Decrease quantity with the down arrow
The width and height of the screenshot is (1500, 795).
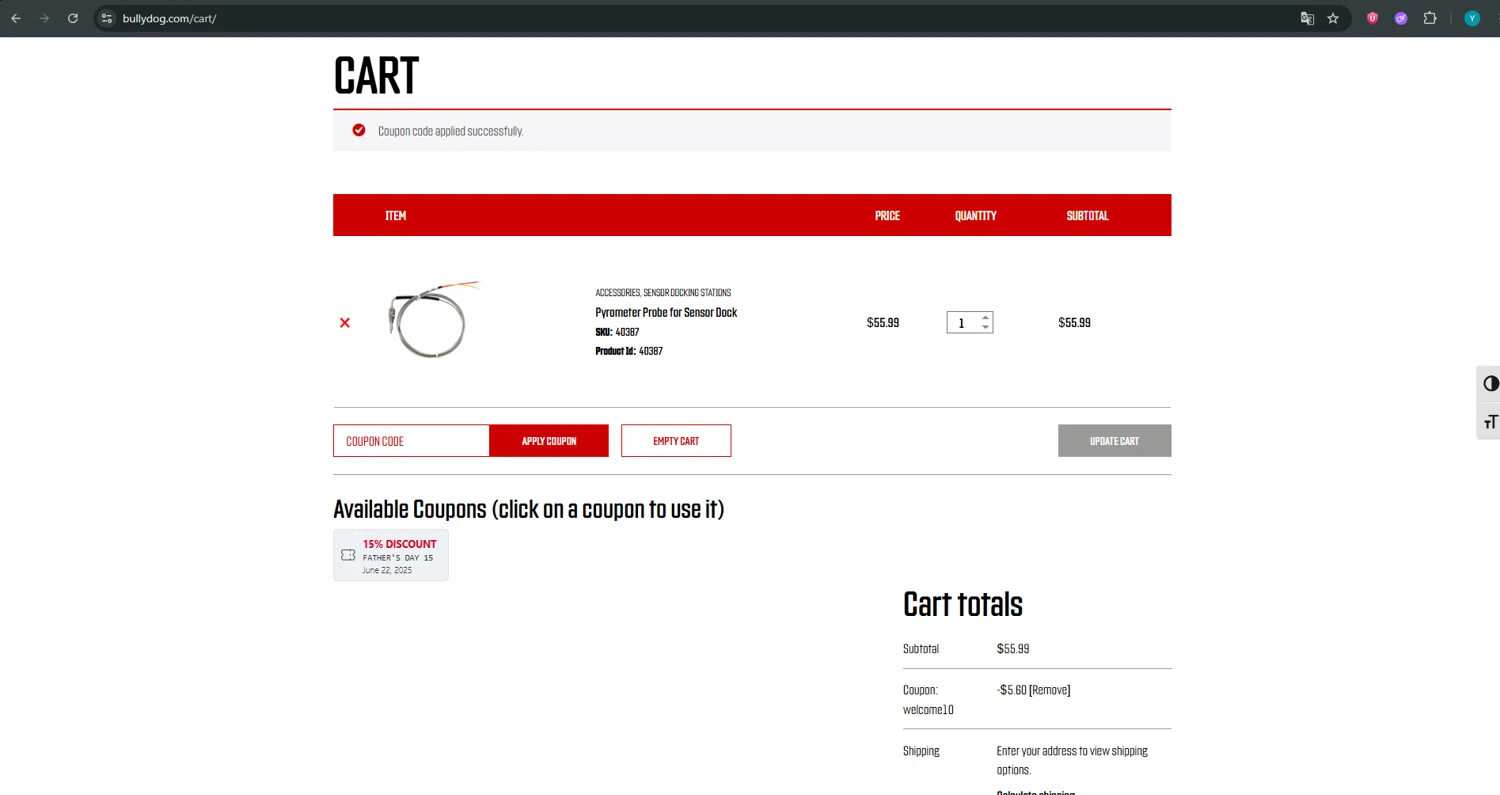[x=986, y=327]
